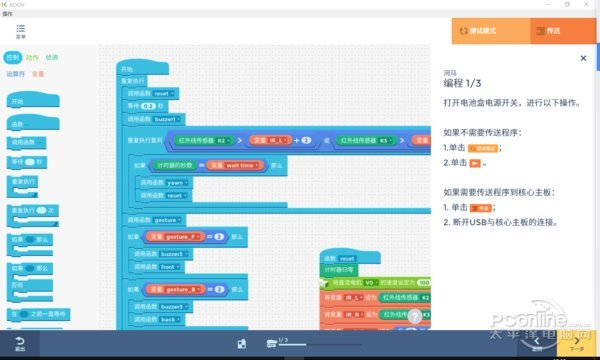Click the 如果 那么 if palette block
Image resolution: width=600 pixels, height=360 pixels.
pyautogui.click(x=30, y=245)
